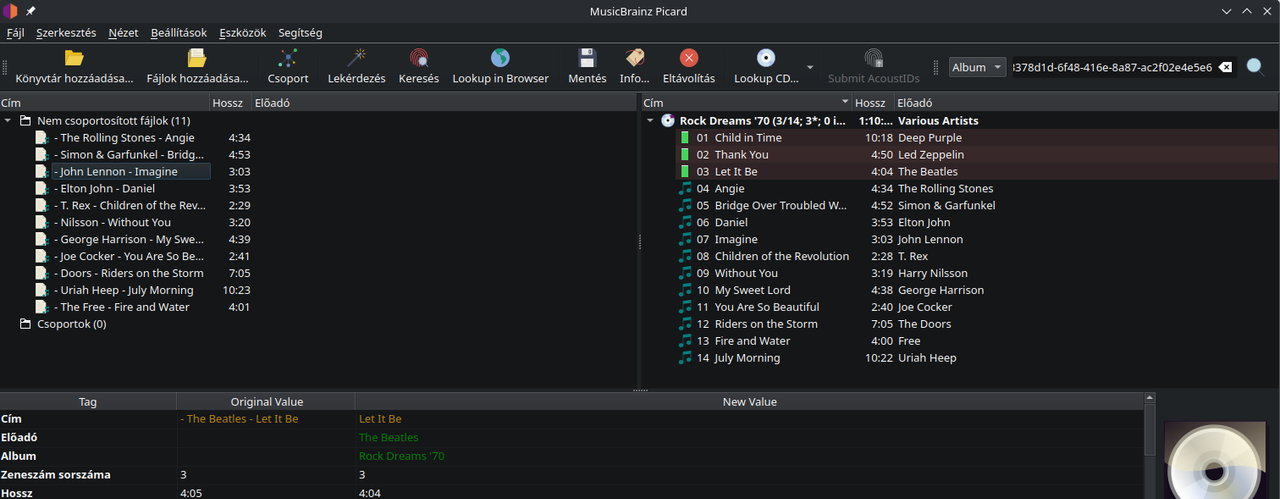Open the Szerkesztés menu

[x=66, y=32]
